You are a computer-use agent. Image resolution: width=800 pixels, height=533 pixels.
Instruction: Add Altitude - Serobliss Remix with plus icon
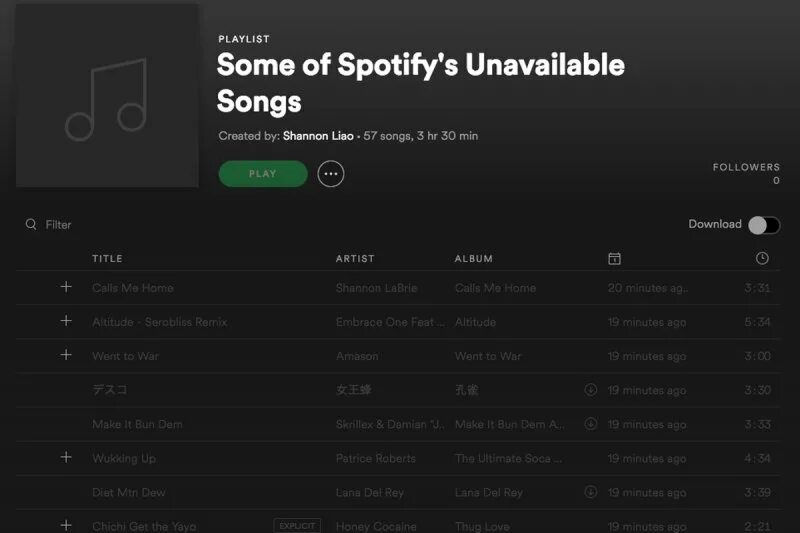[x=66, y=321]
